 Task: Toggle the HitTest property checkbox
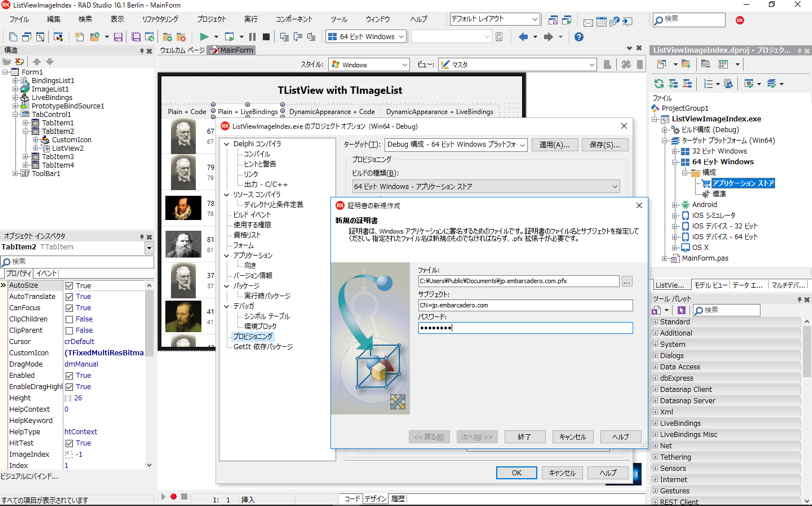[69, 443]
